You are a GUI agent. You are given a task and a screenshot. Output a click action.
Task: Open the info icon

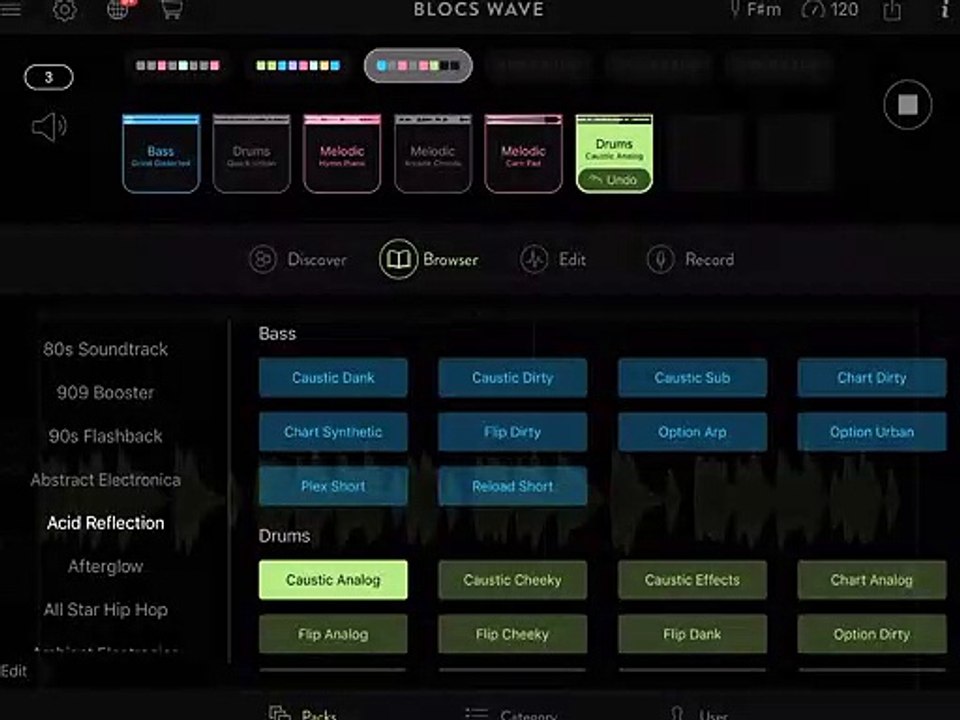[945, 9]
